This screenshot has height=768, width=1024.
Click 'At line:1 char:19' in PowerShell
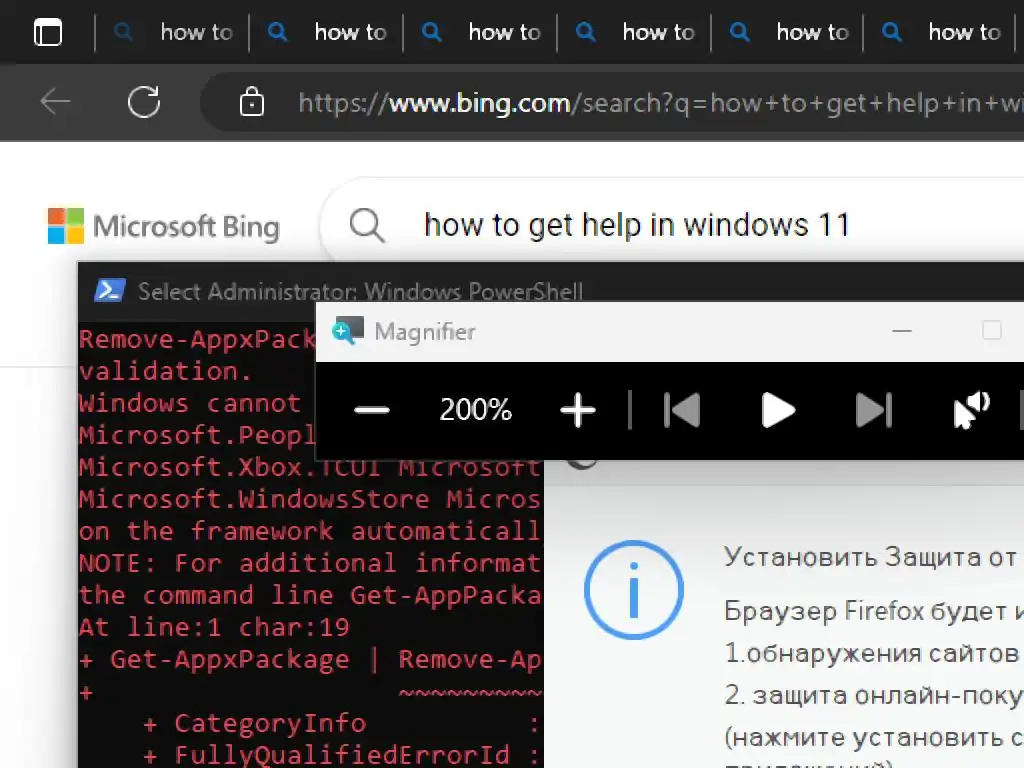(x=214, y=627)
